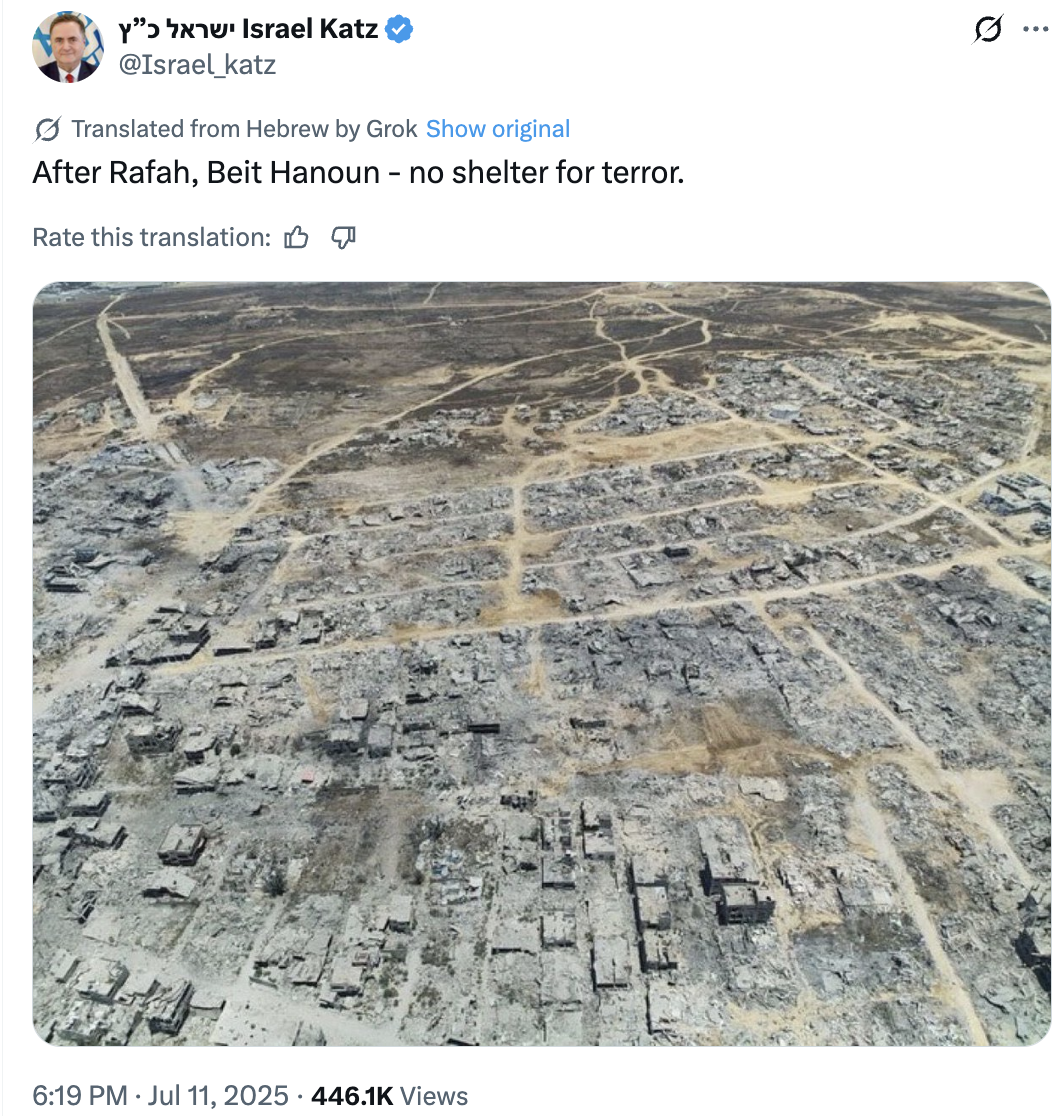The width and height of the screenshot is (1064, 1116).
Task: Click the @Israel_katz handle
Action: tap(197, 65)
